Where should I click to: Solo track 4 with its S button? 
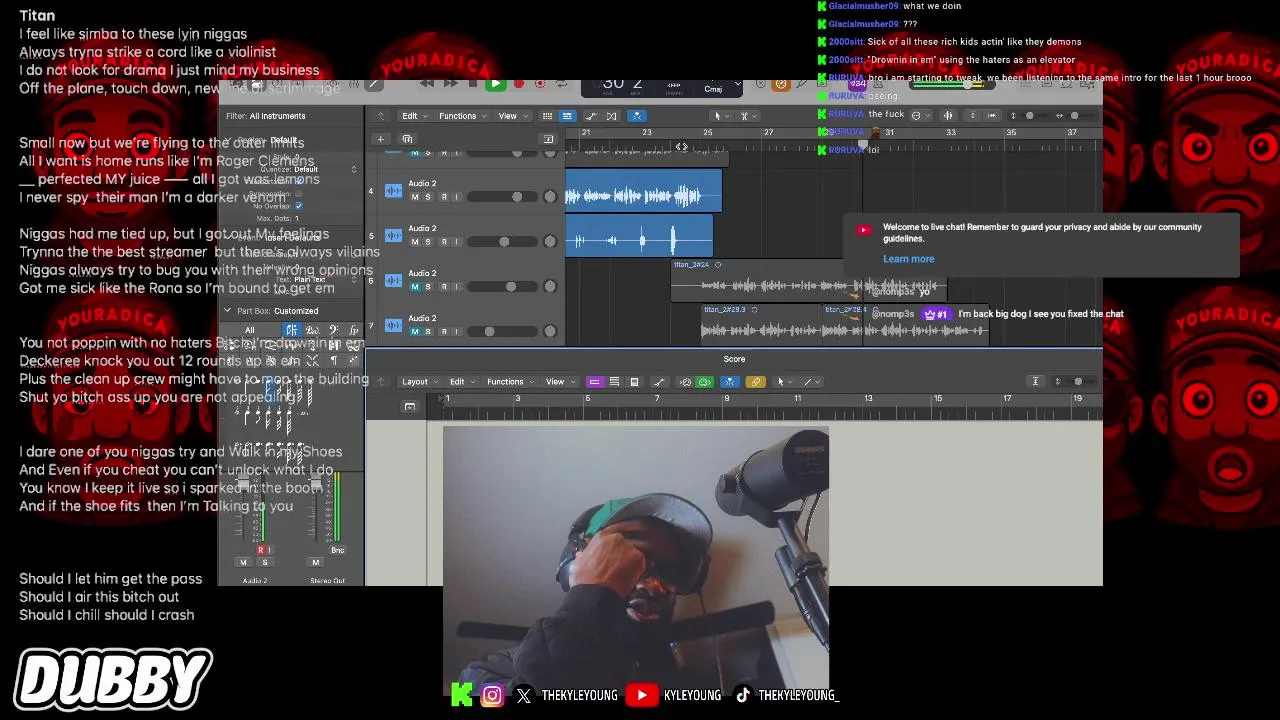428,197
